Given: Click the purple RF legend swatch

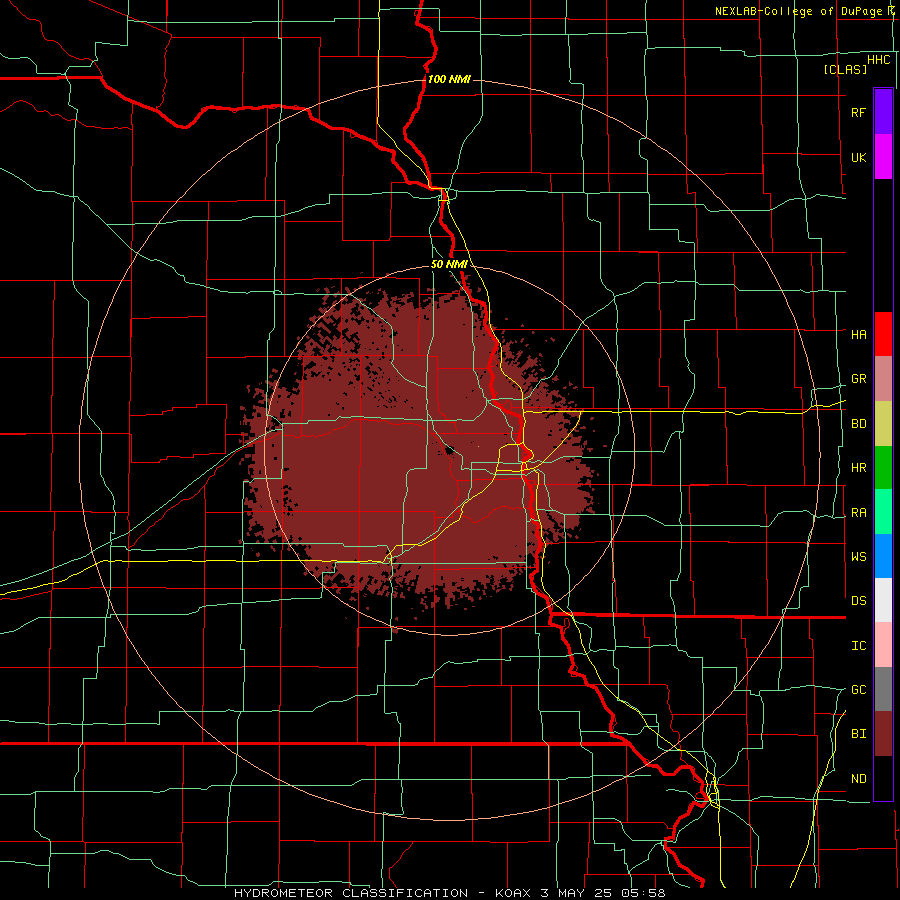Looking at the screenshot, I should 883,112.
